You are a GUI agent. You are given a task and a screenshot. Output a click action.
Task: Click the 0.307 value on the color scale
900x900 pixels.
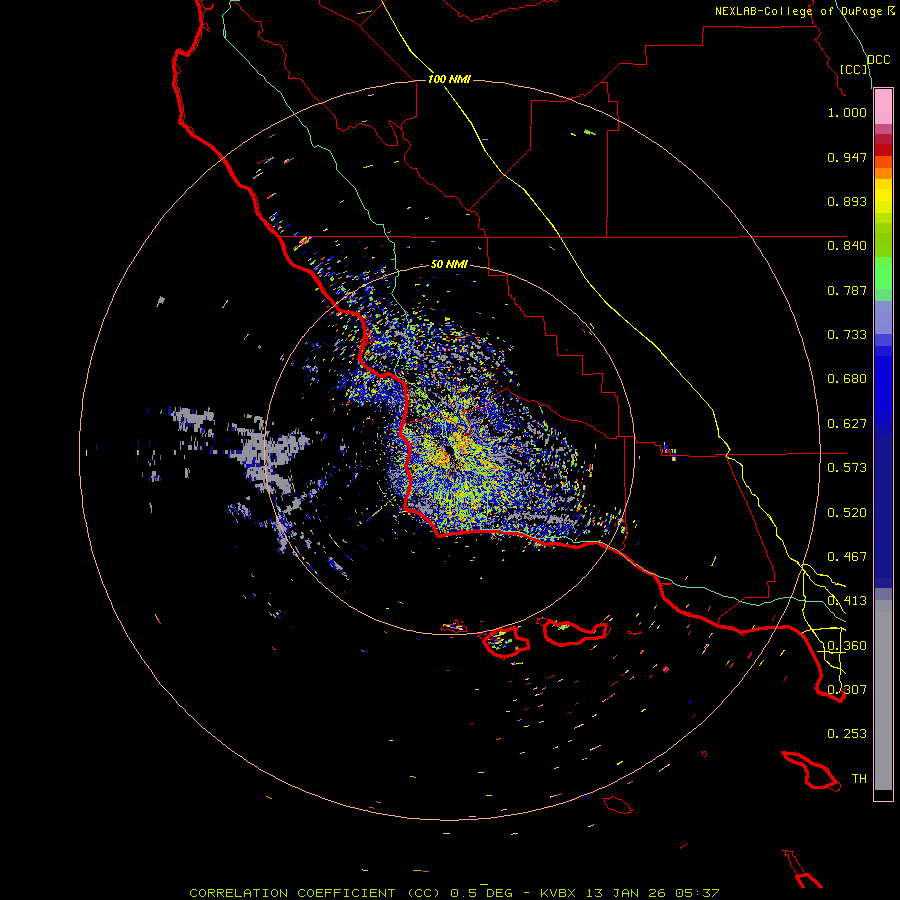847,690
